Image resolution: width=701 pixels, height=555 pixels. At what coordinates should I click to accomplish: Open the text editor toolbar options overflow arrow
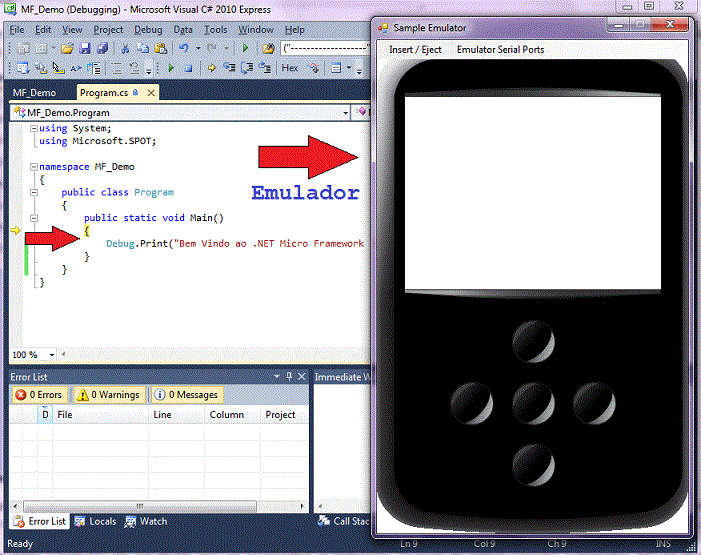click(x=149, y=70)
